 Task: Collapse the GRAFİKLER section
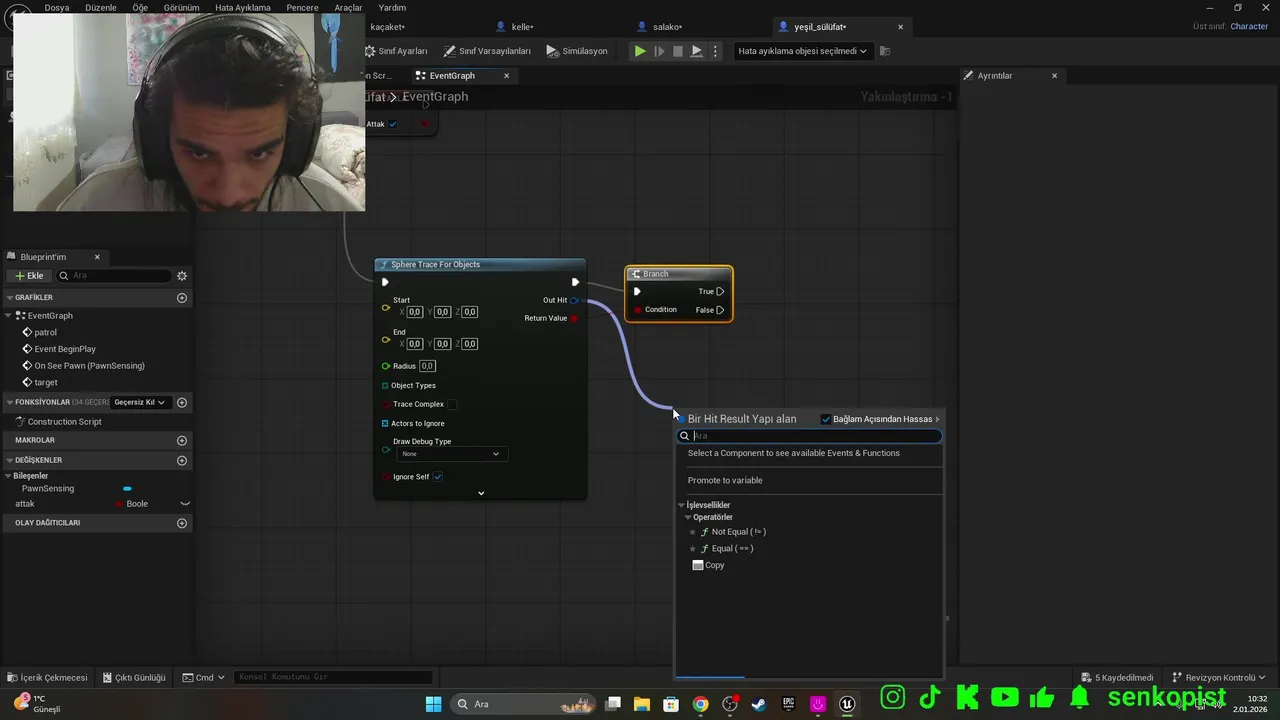pos(10,298)
